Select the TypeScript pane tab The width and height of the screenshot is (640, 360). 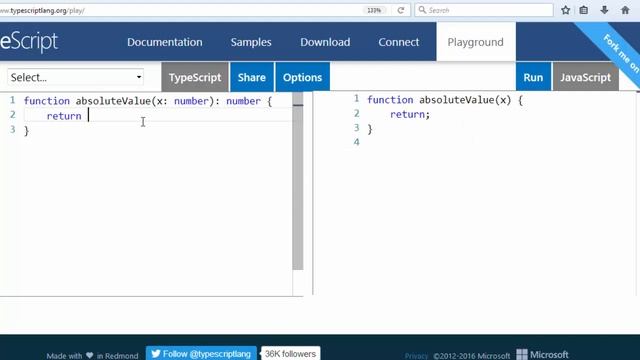[x=195, y=77]
